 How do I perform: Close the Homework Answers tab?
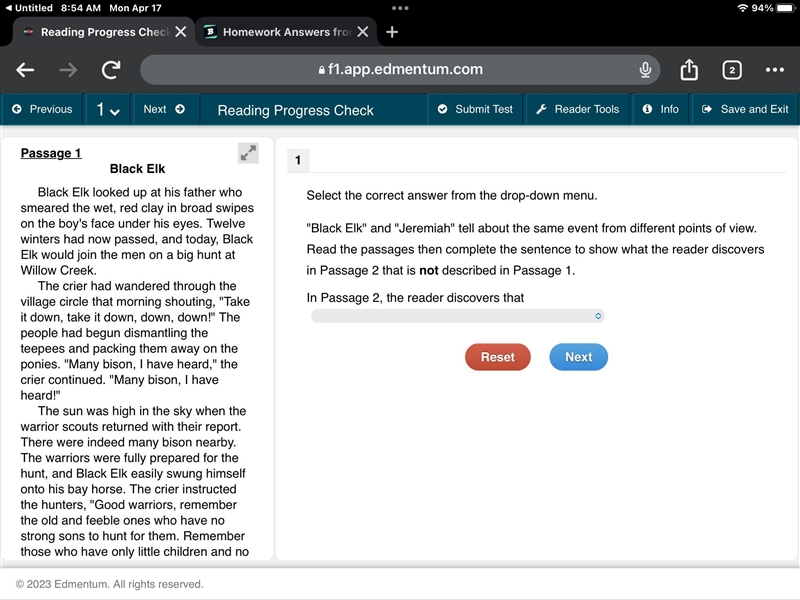(x=363, y=32)
